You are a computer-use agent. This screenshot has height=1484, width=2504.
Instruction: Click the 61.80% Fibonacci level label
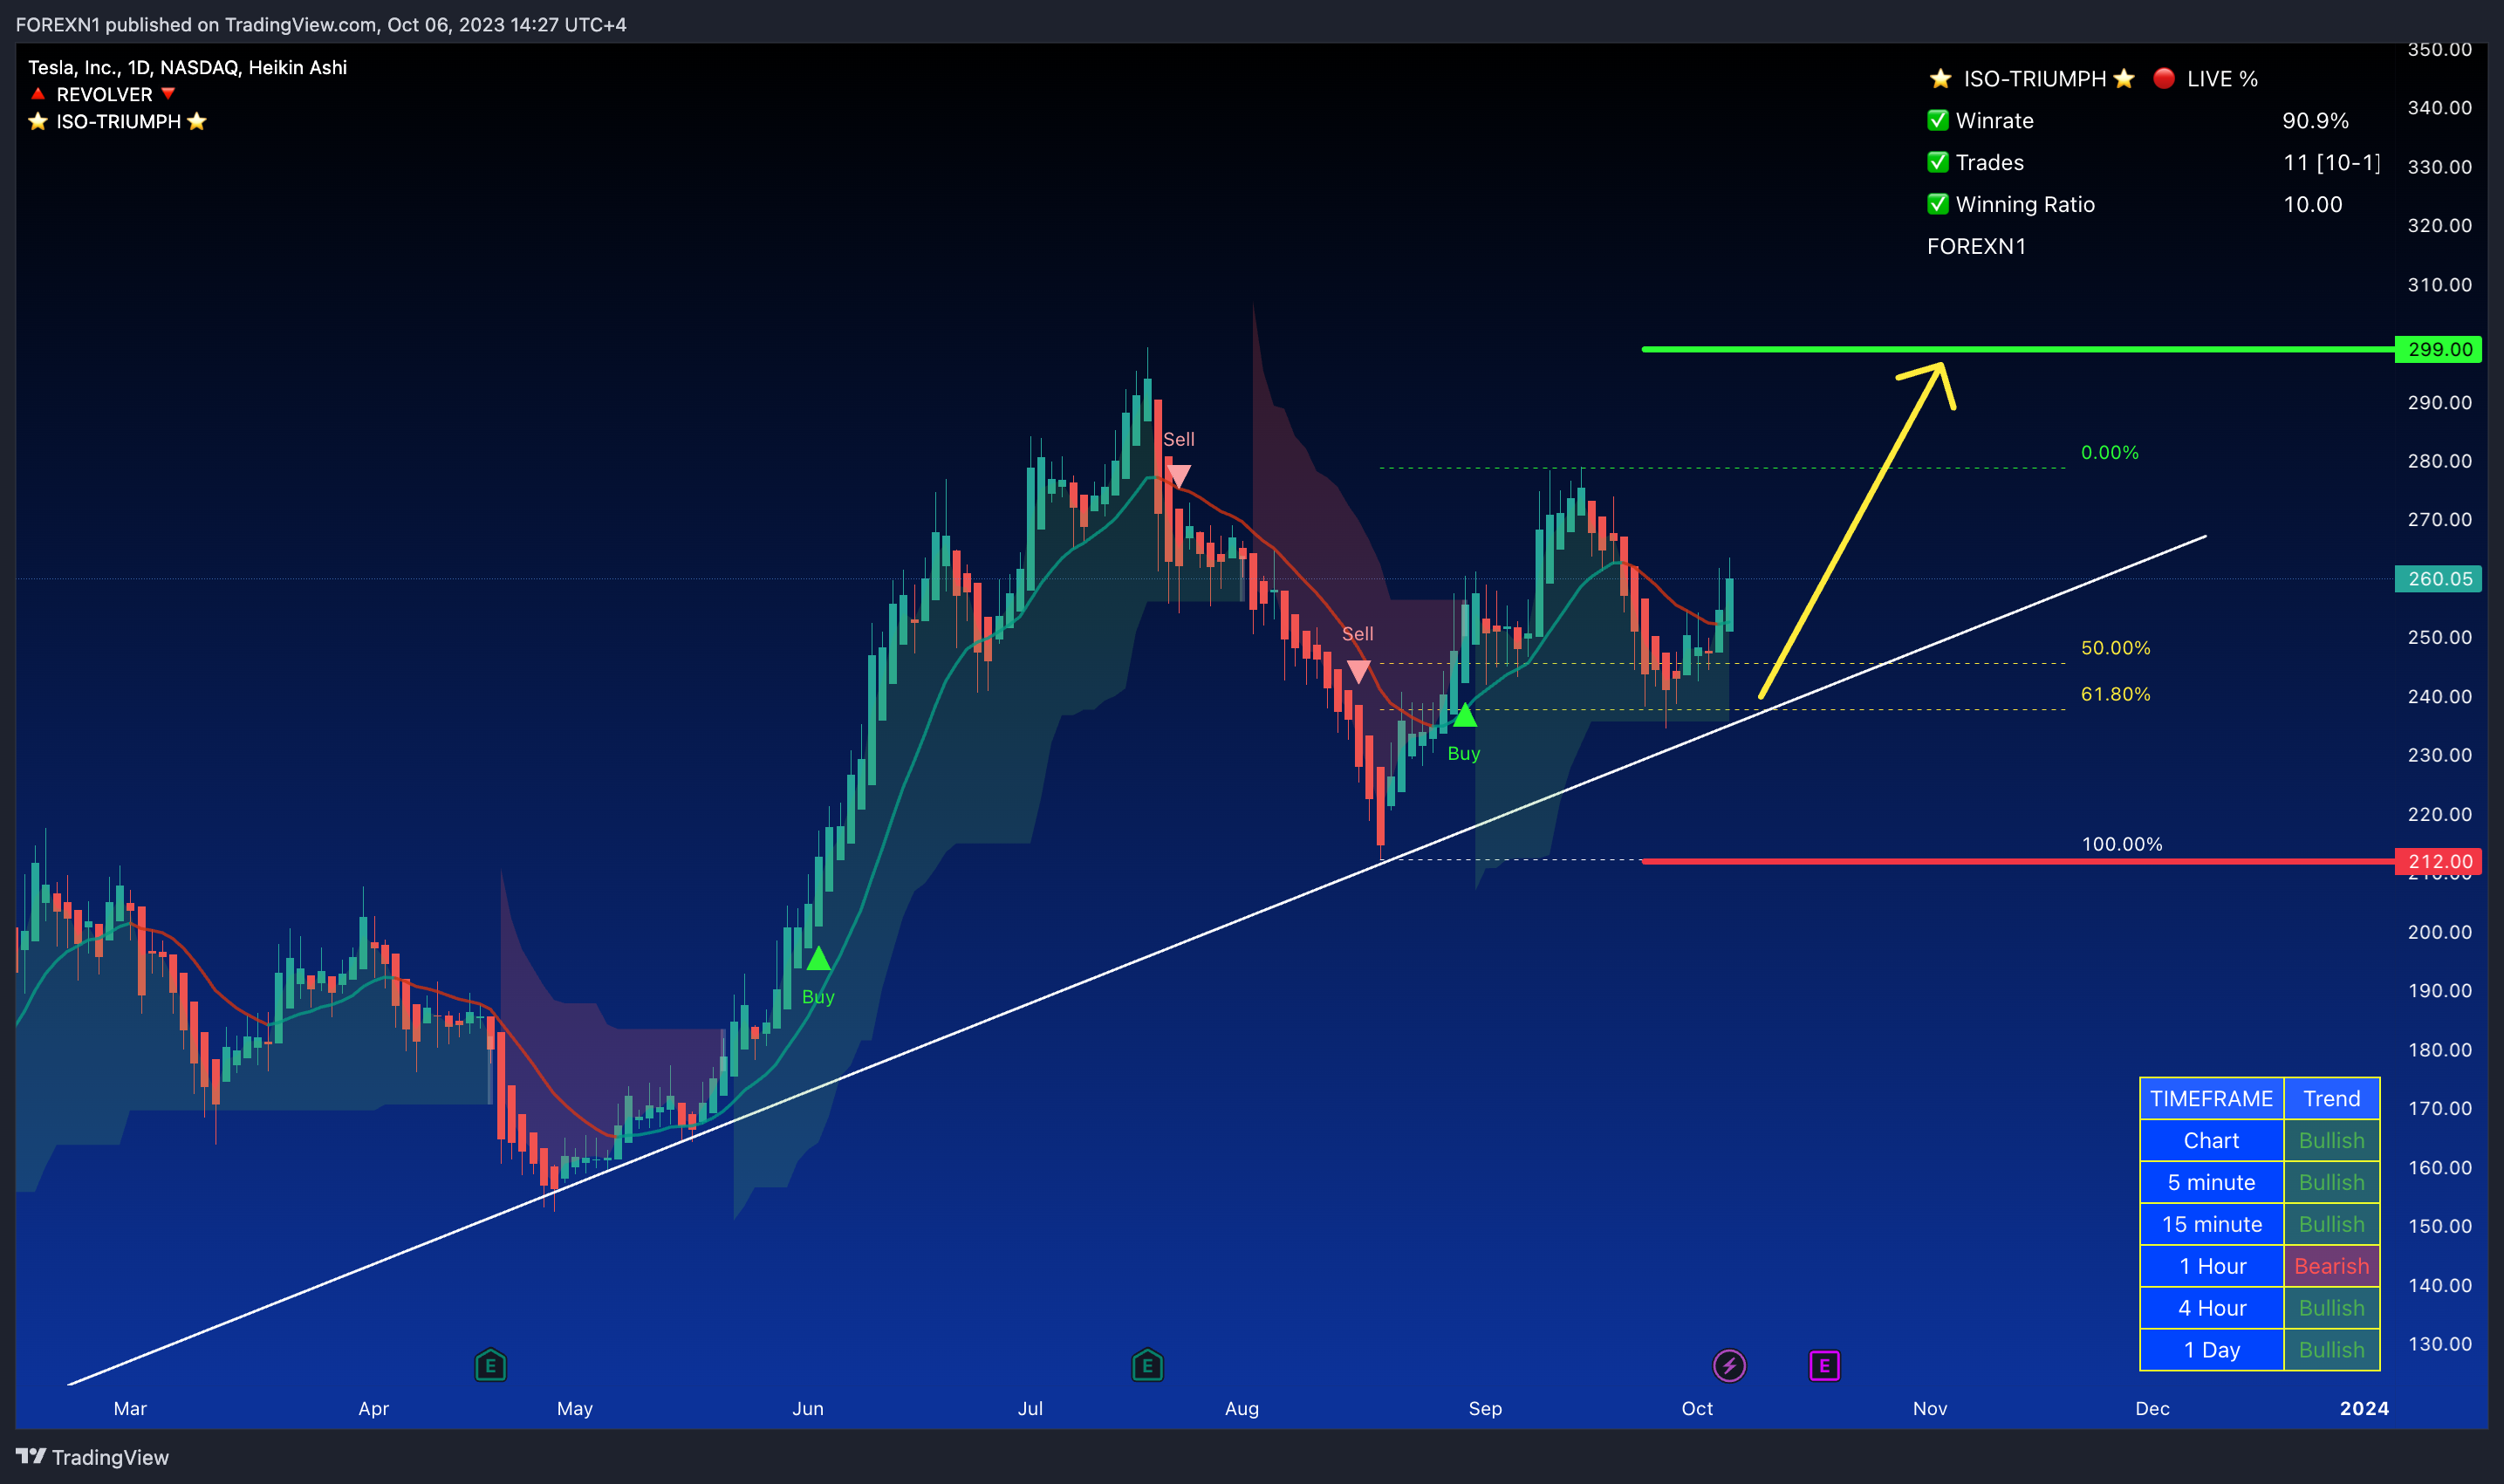[2115, 693]
